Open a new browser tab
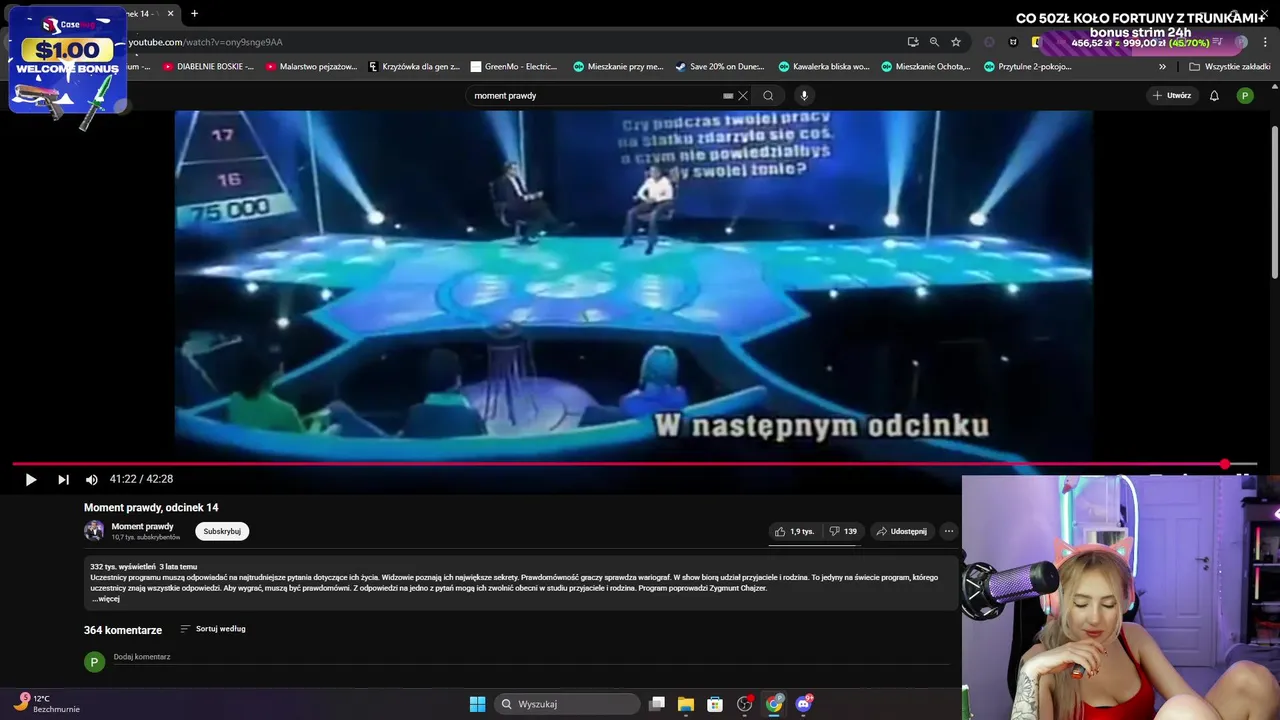The height and width of the screenshot is (720, 1280). click(194, 13)
